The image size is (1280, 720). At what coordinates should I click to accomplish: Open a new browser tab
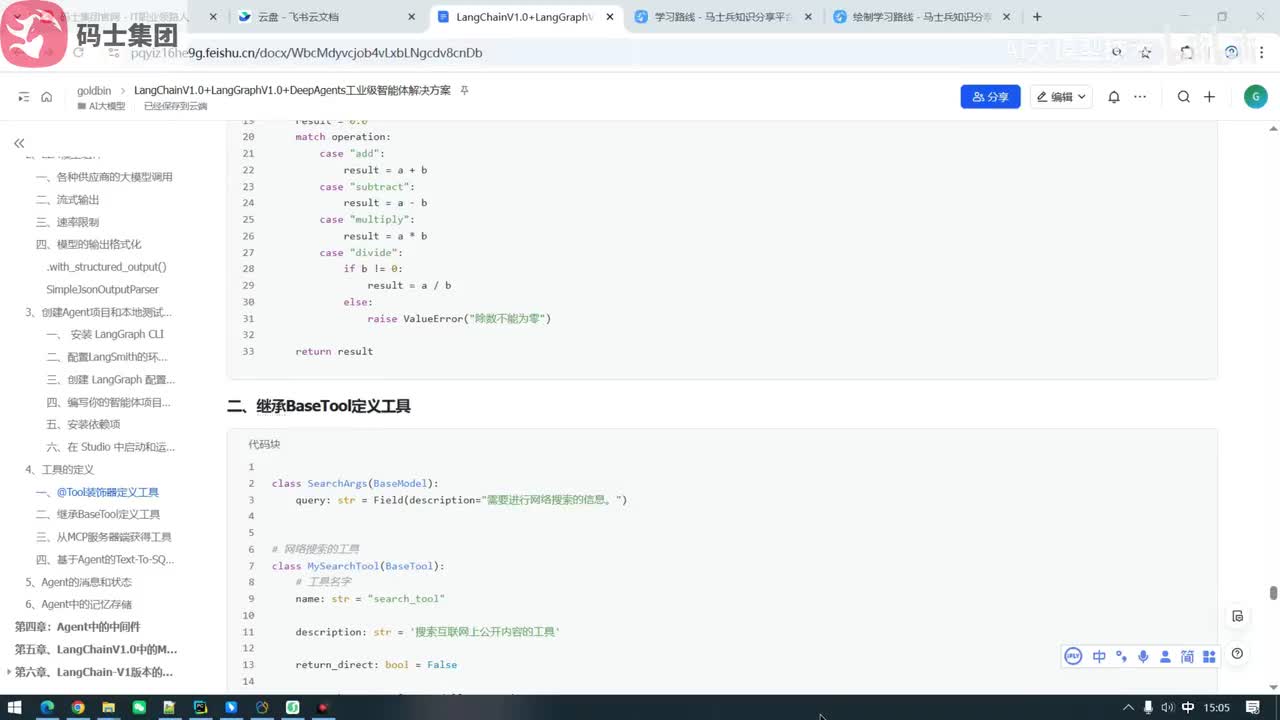[1037, 17]
